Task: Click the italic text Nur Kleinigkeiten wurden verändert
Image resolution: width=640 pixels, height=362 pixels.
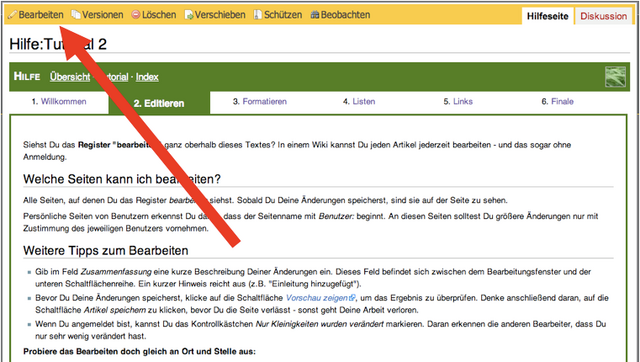Action: [319, 324]
